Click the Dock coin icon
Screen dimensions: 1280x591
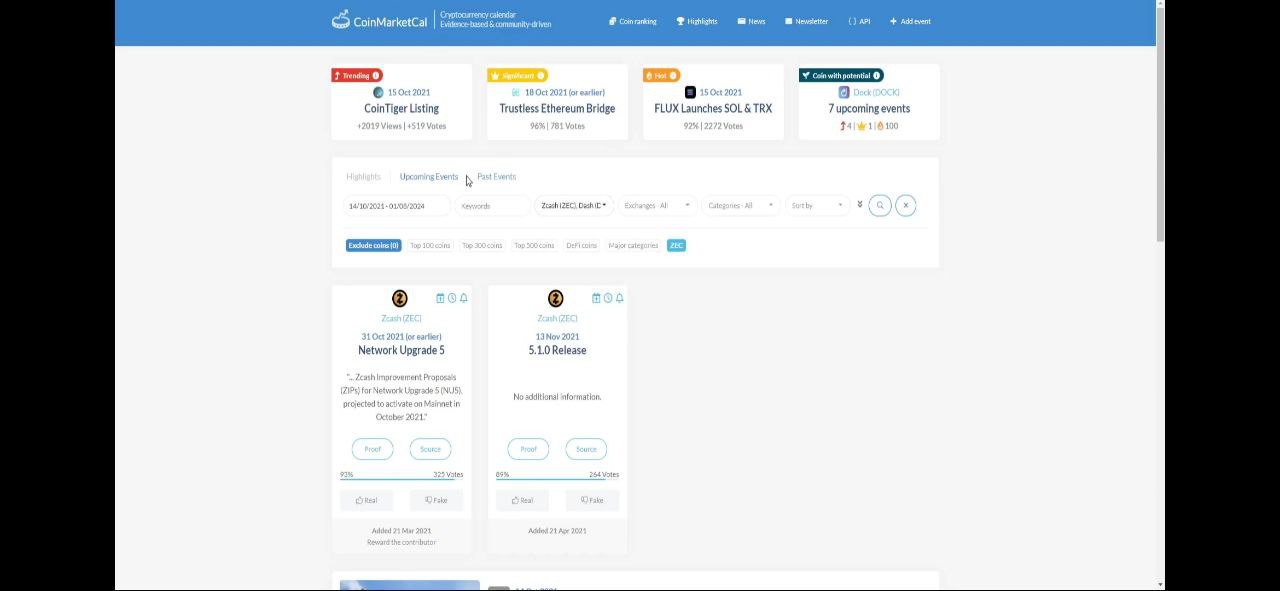pyautogui.click(x=845, y=92)
